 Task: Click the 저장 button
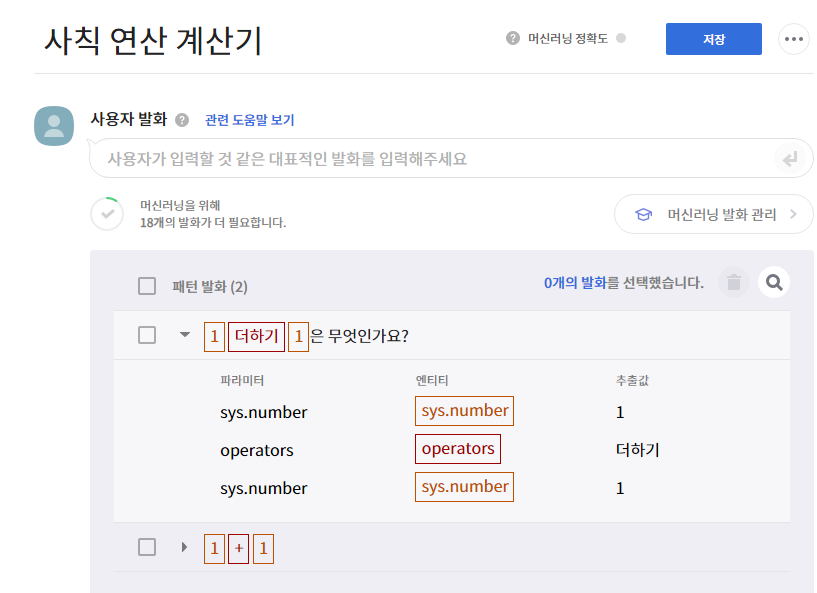tap(713, 39)
